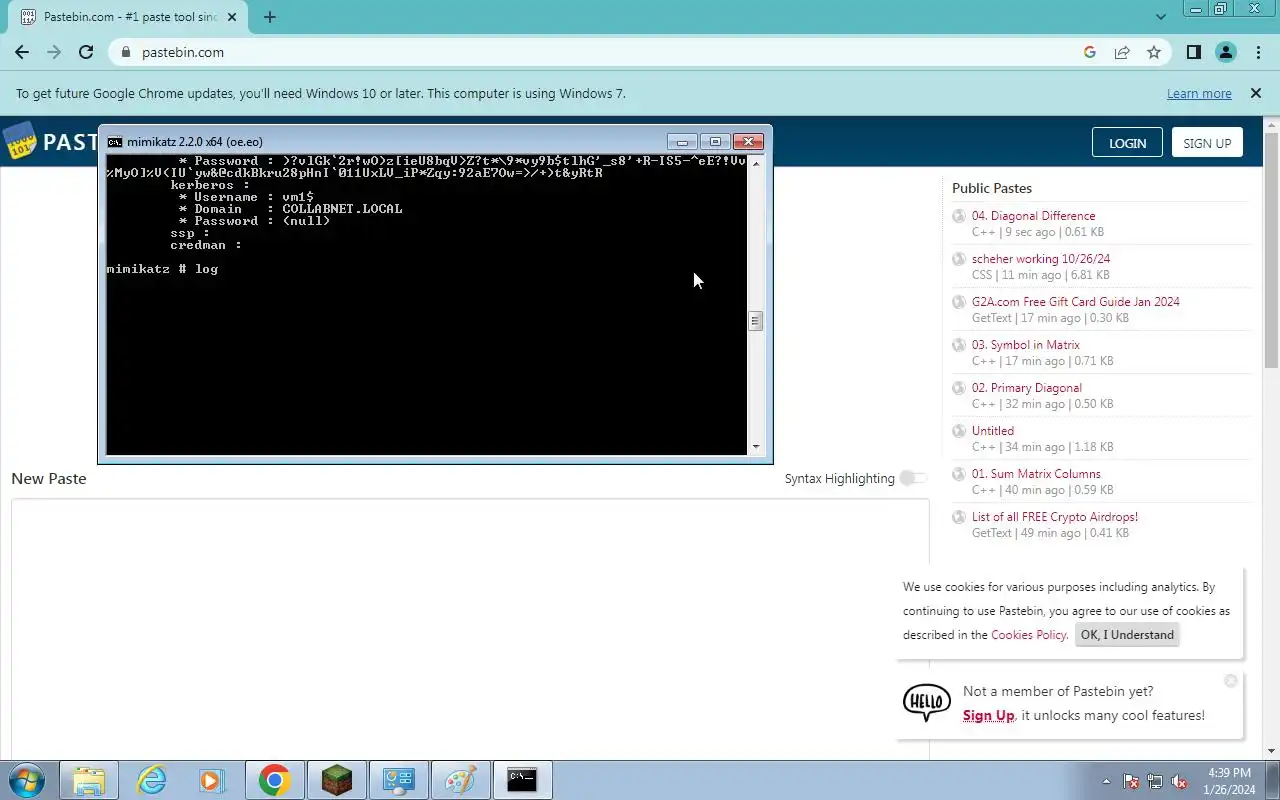Viewport: 1280px width, 800px height.
Task: Switch to the command prompt taskbar item
Action: point(522,780)
